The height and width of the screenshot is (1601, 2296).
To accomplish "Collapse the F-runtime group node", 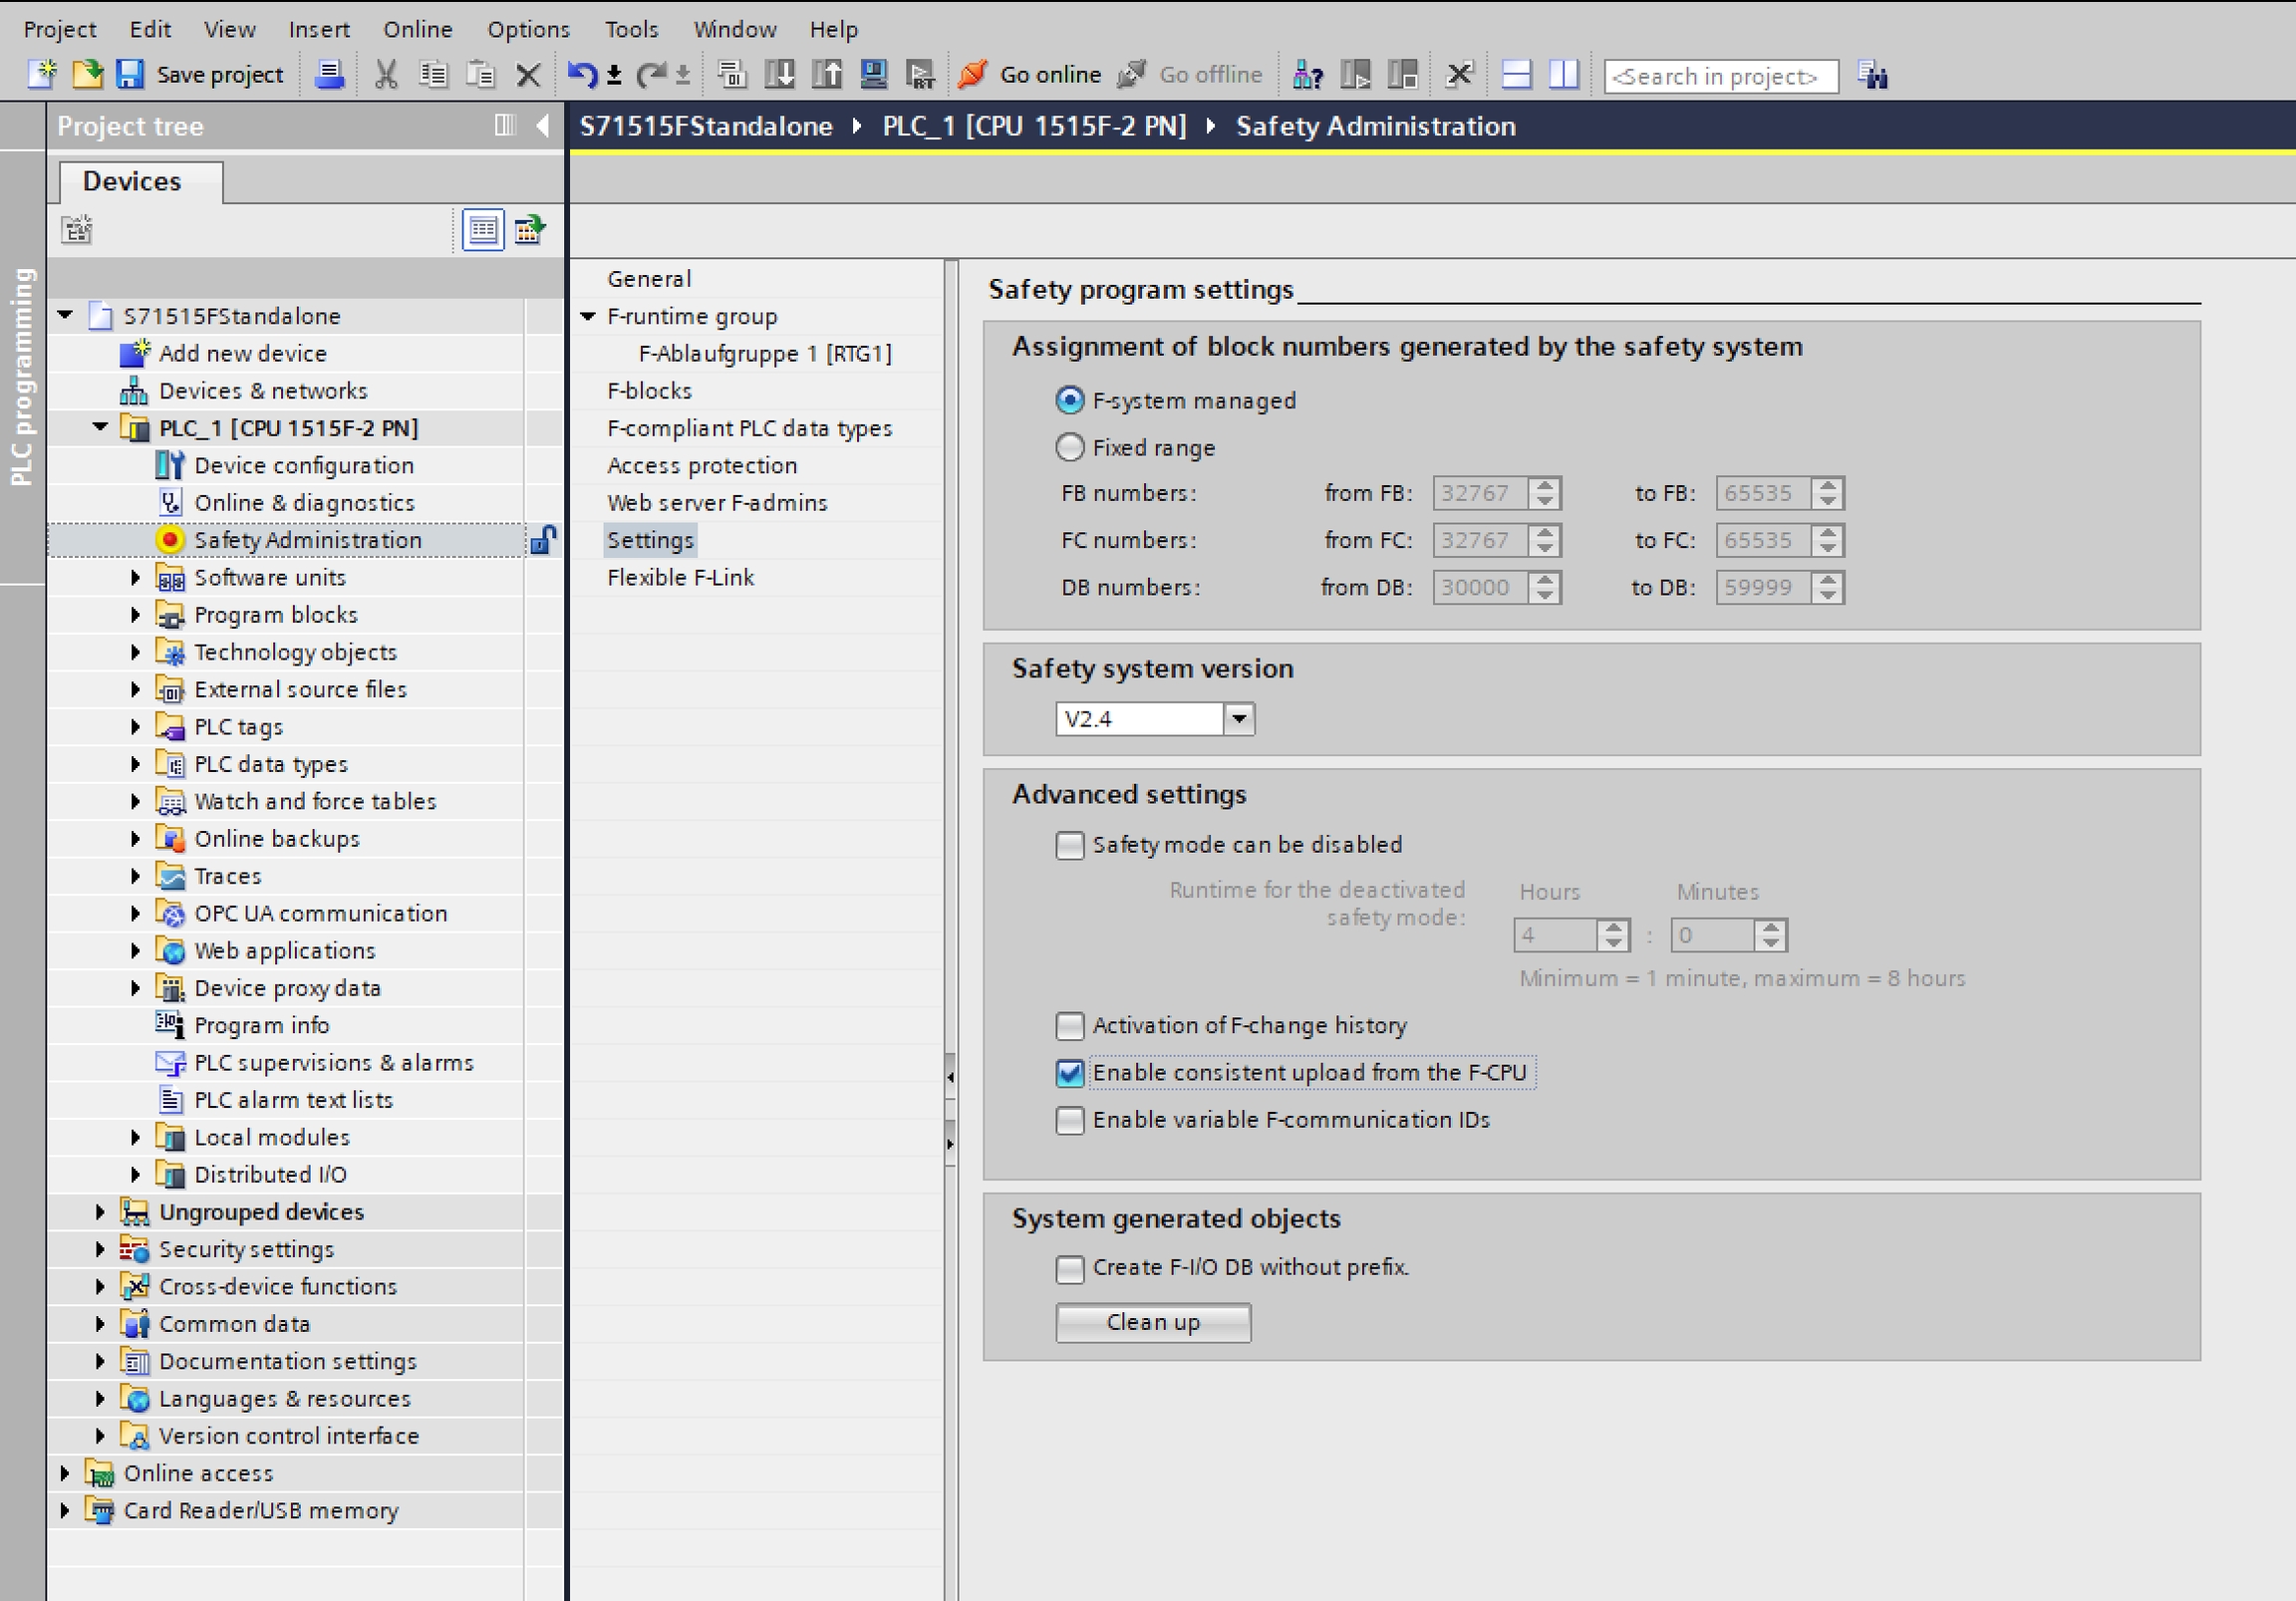I will coord(588,317).
